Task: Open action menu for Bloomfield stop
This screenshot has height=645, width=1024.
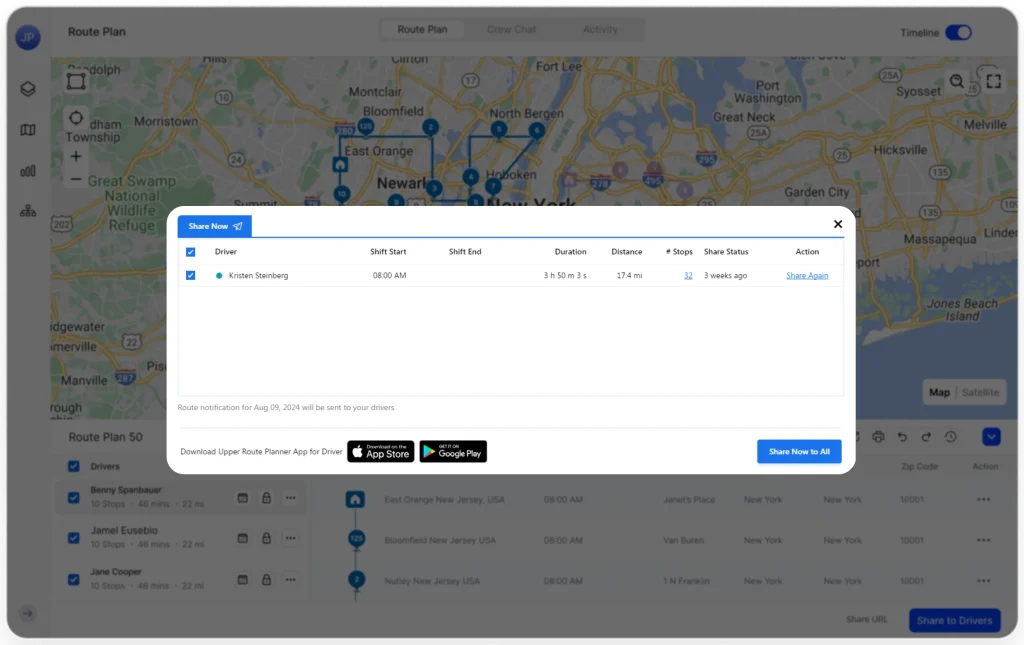Action: pyautogui.click(x=984, y=540)
